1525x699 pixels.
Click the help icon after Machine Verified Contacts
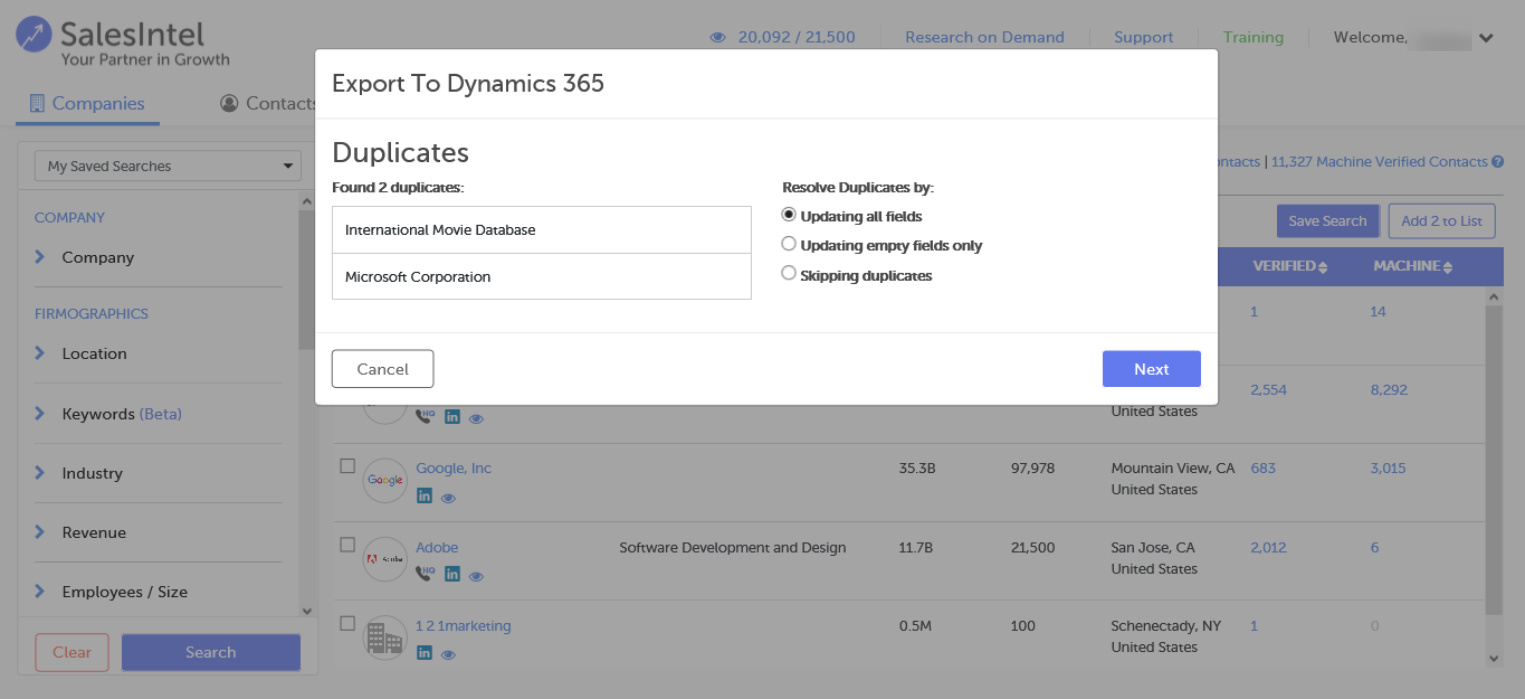click(1497, 162)
